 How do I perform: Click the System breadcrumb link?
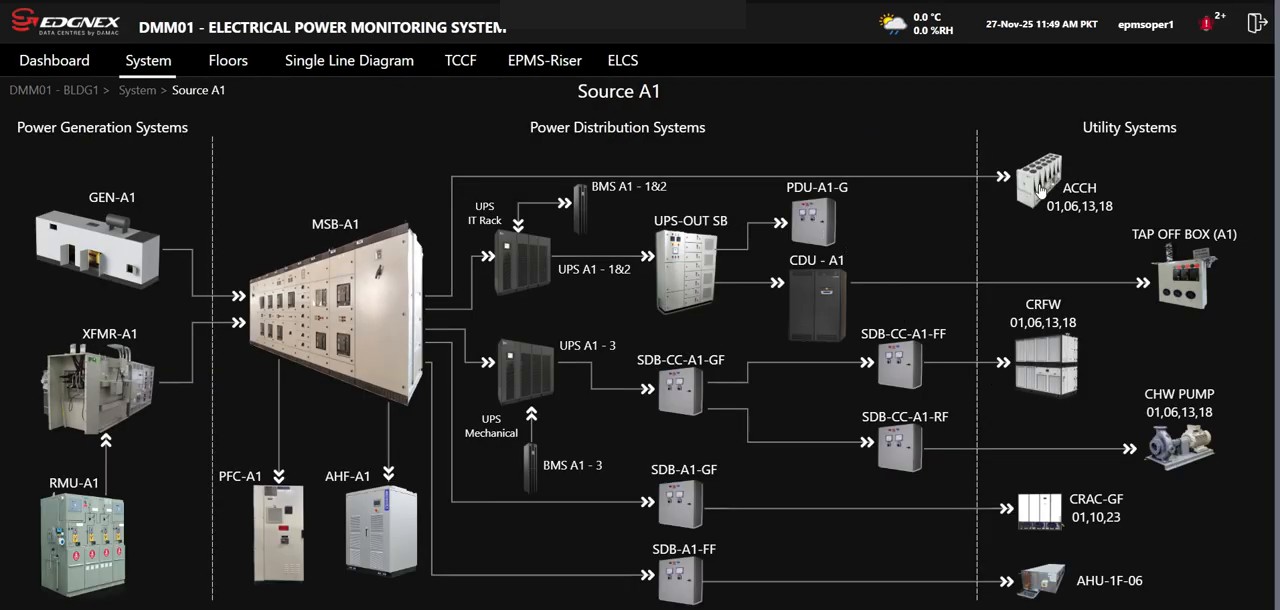(137, 90)
